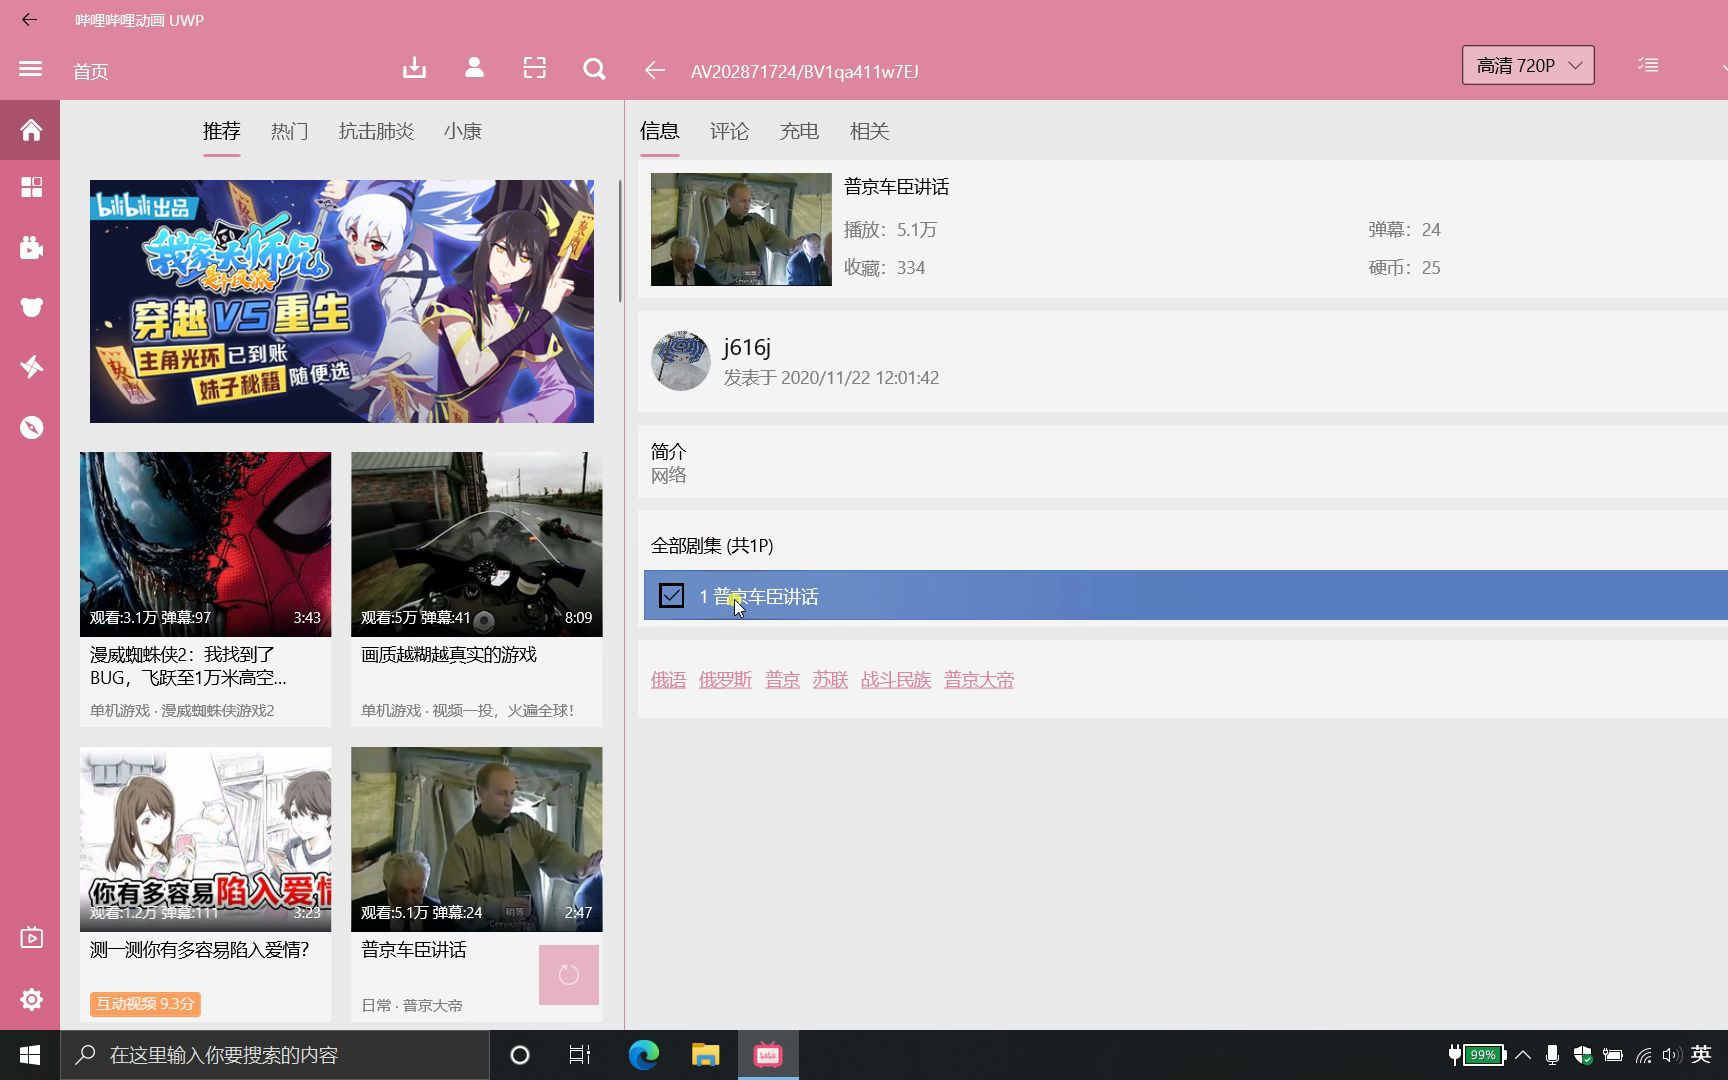Click the 普京 tag link
1728x1080 pixels.
[x=782, y=680]
